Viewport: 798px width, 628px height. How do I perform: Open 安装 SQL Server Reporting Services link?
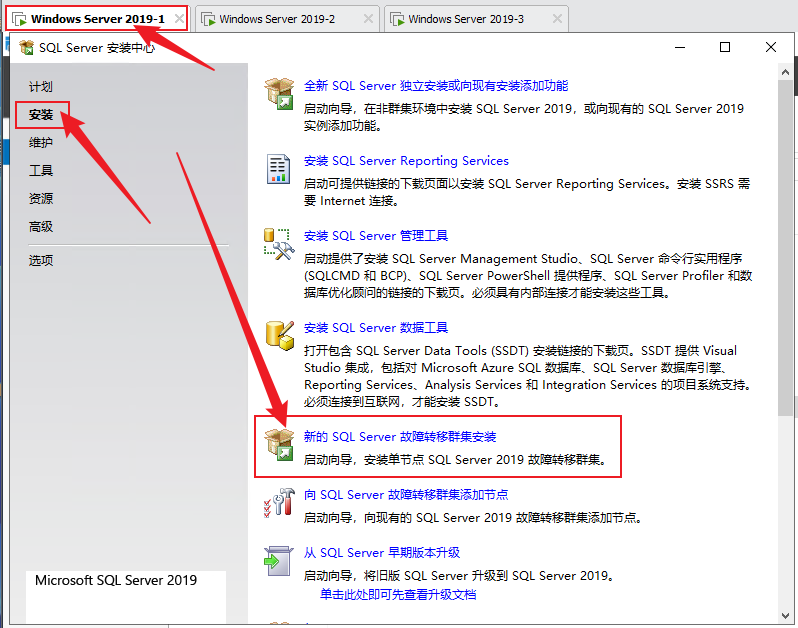click(x=406, y=161)
